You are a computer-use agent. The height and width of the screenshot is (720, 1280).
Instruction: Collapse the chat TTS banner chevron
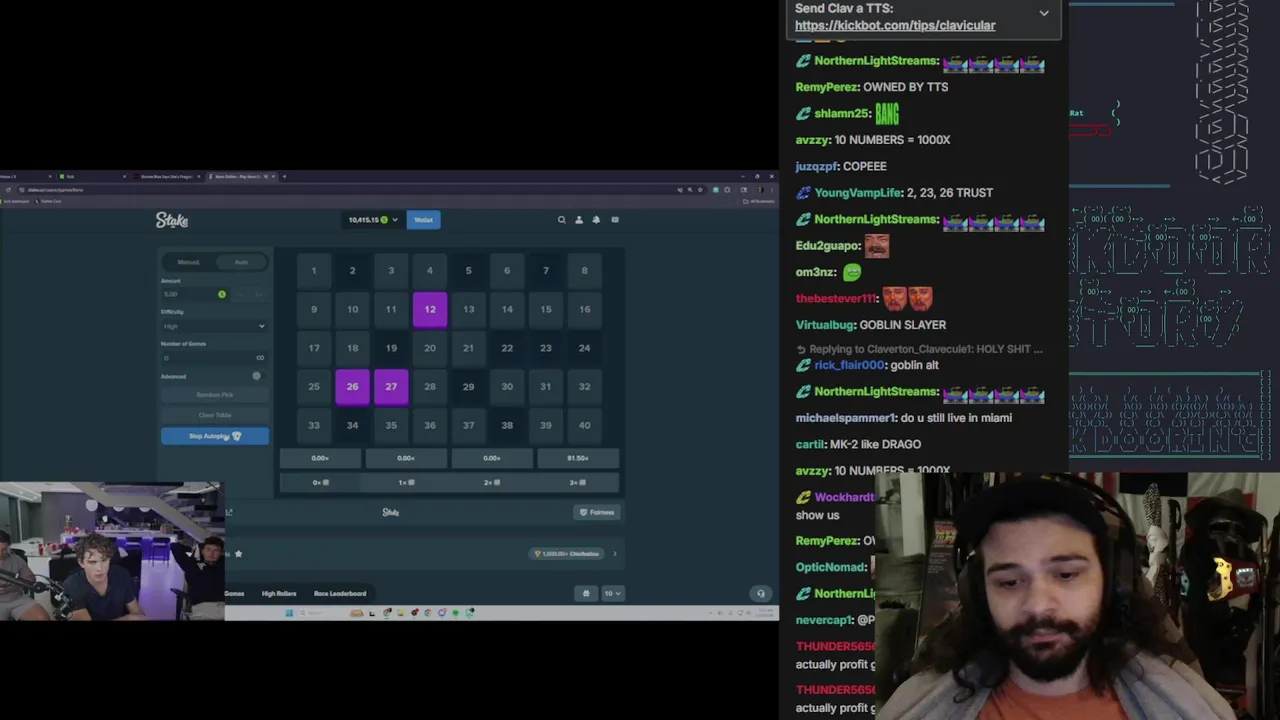1044,14
